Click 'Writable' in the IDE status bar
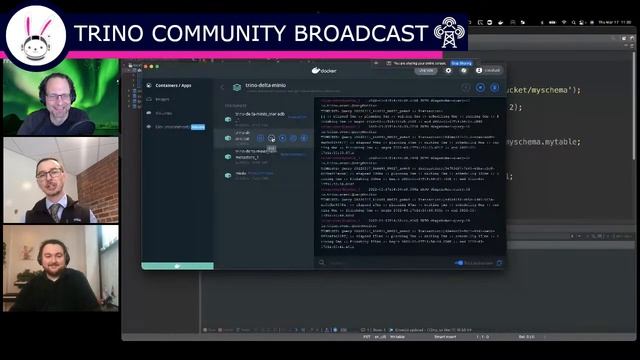 point(398,337)
